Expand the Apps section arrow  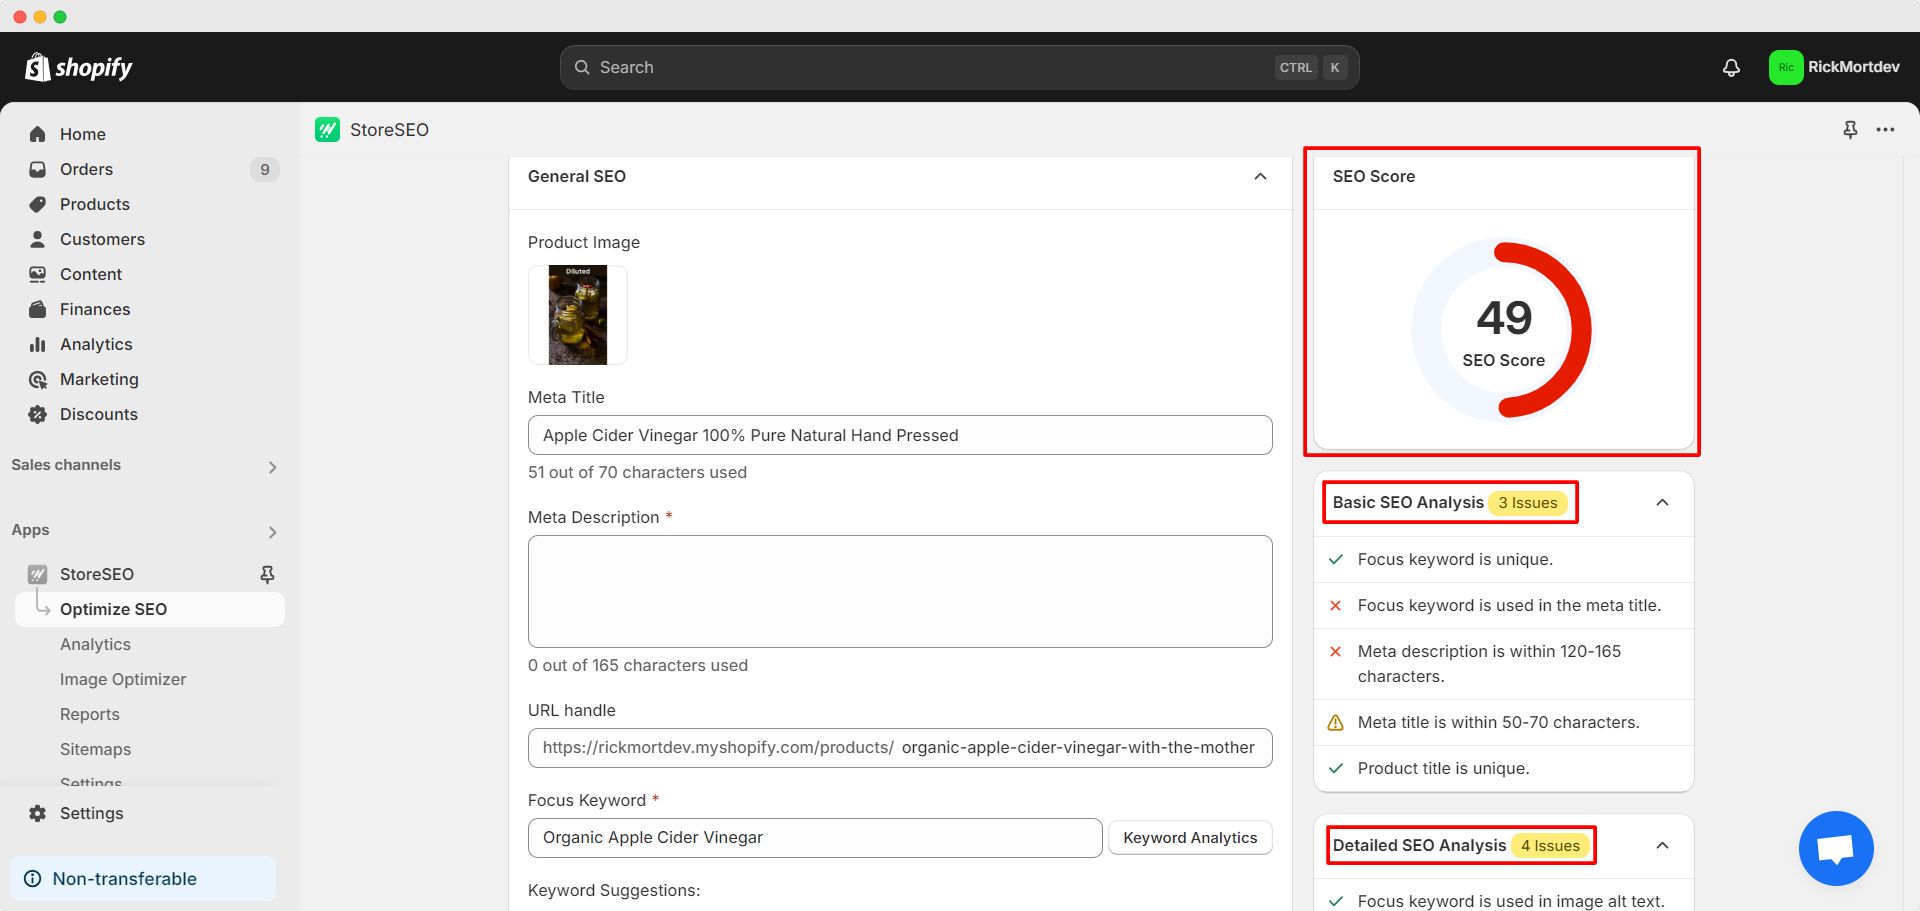pyautogui.click(x=272, y=532)
